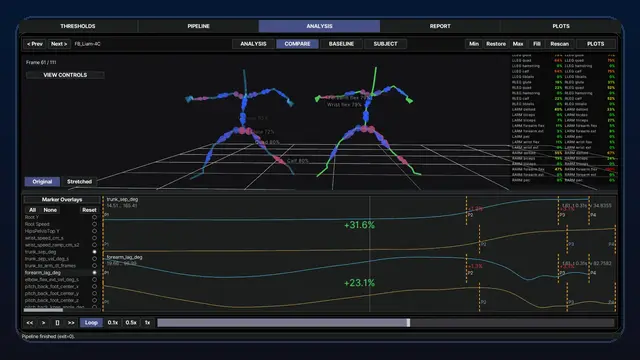Click the +23.1% value on forearm_lag_deg graph
The width and height of the screenshot is (640, 360).
[359, 283]
